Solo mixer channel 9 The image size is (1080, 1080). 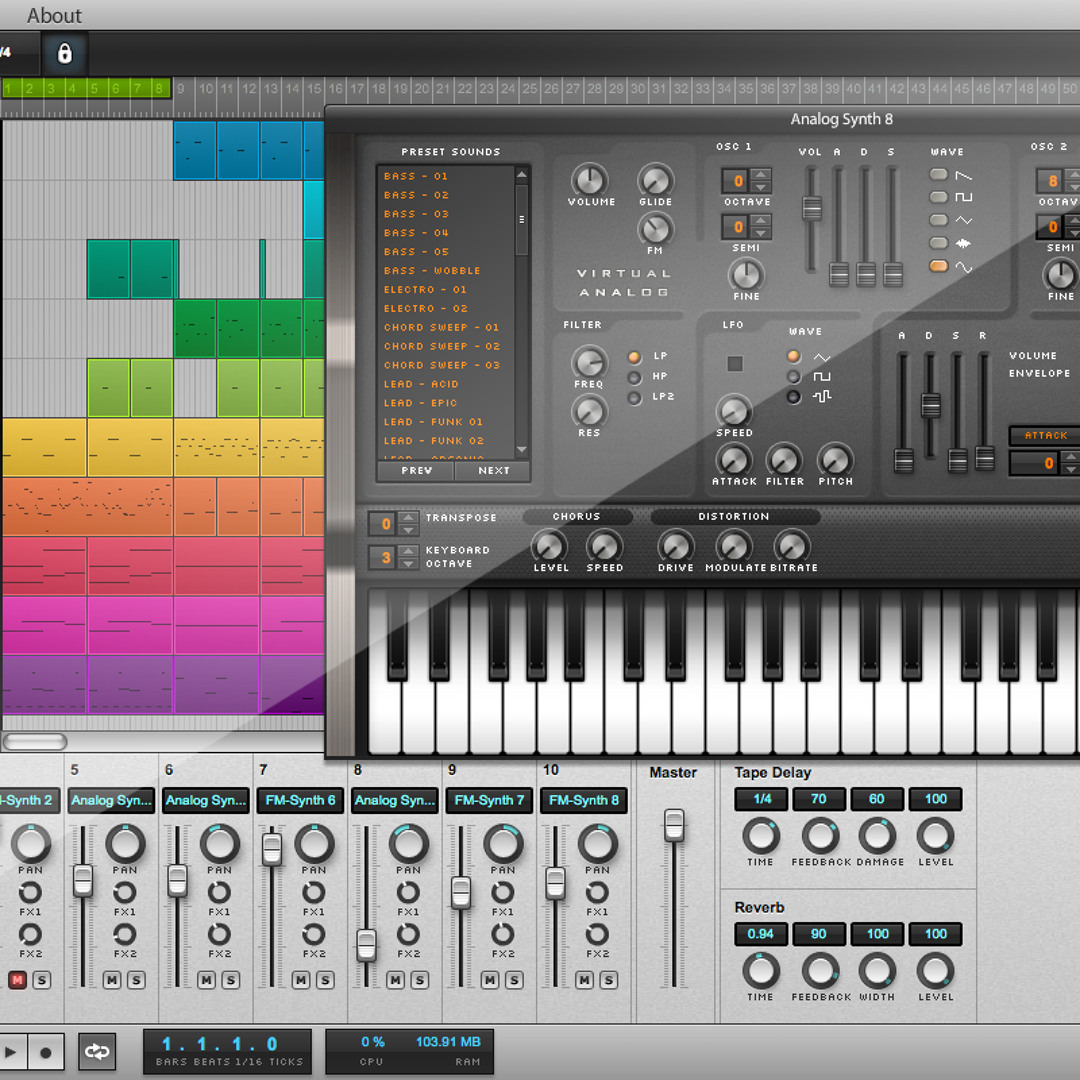click(514, 980)
